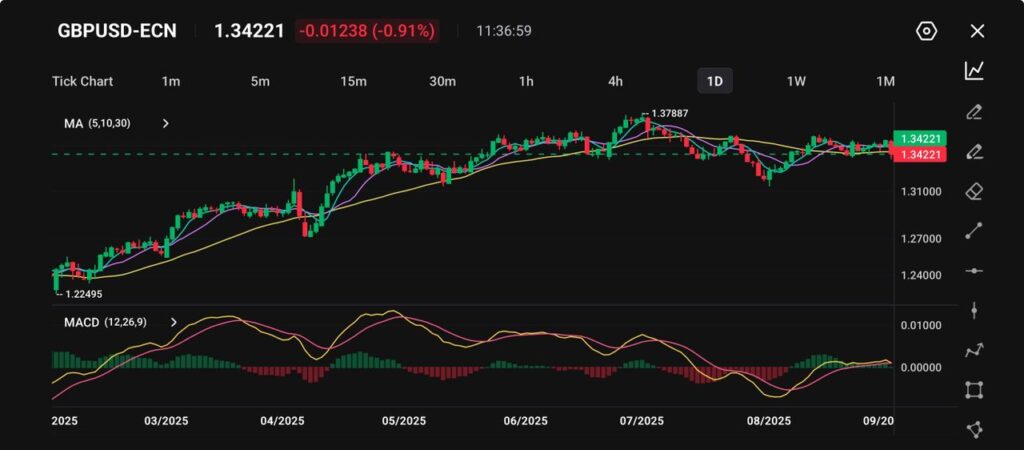The width and height of the screenshot is (1024, 450).
Task: Select the 1M monthly timeframe
Action: pyautogui.click(x=885, y=81)
